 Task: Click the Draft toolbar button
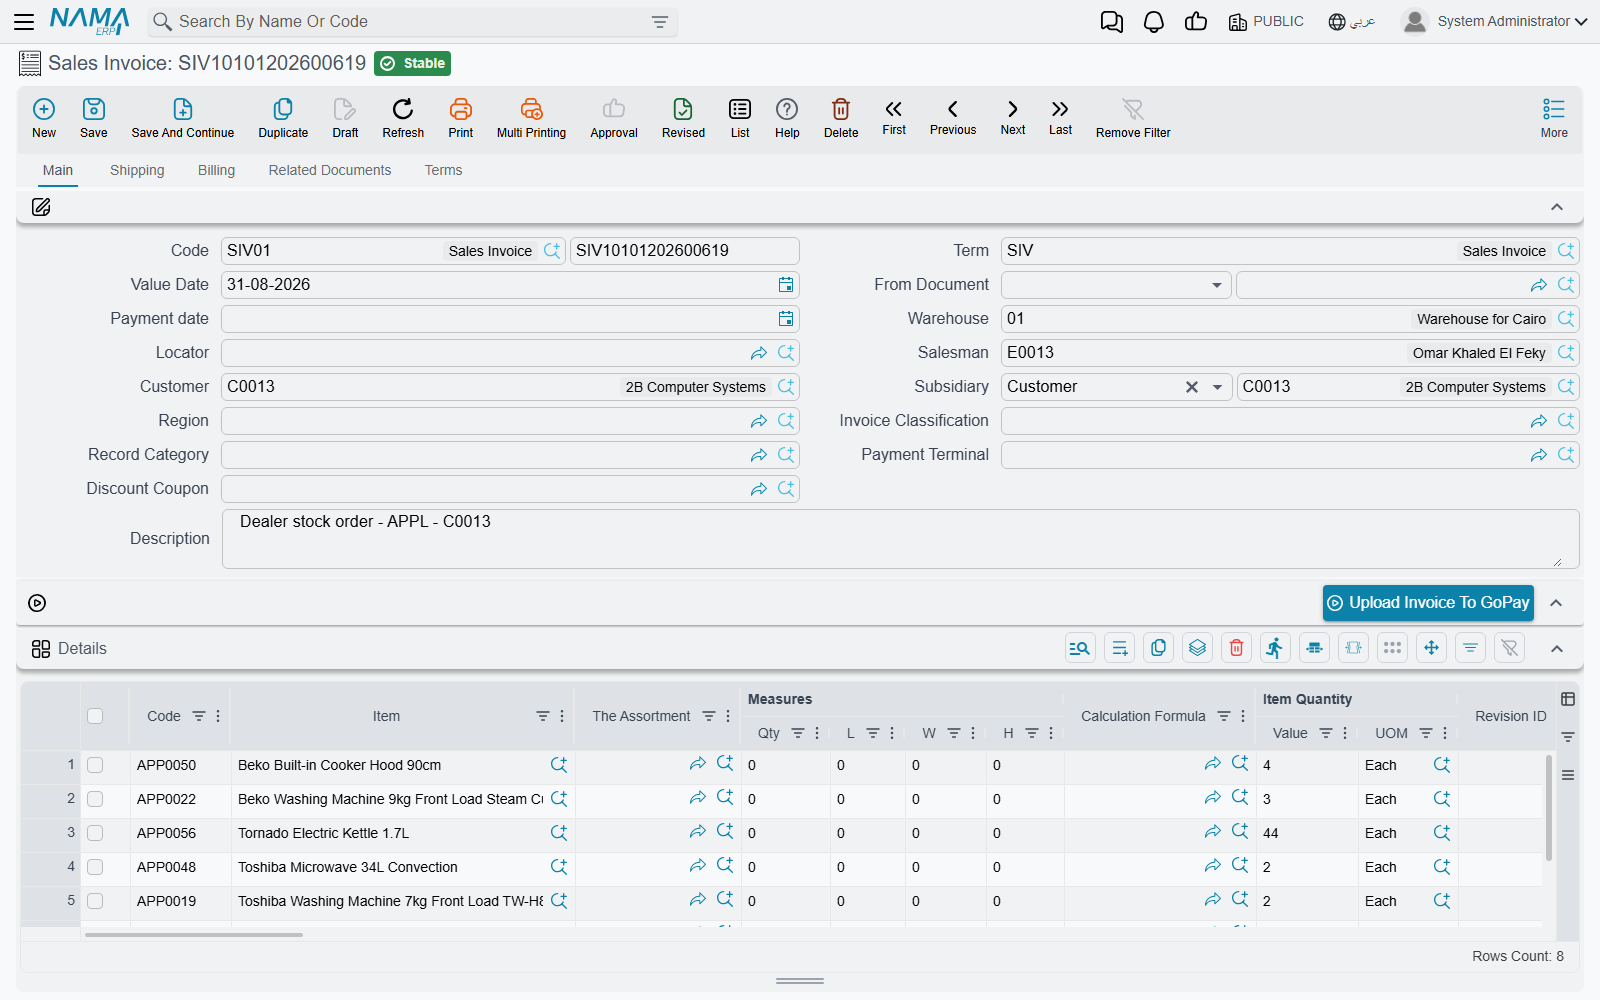tap(345, 118)
